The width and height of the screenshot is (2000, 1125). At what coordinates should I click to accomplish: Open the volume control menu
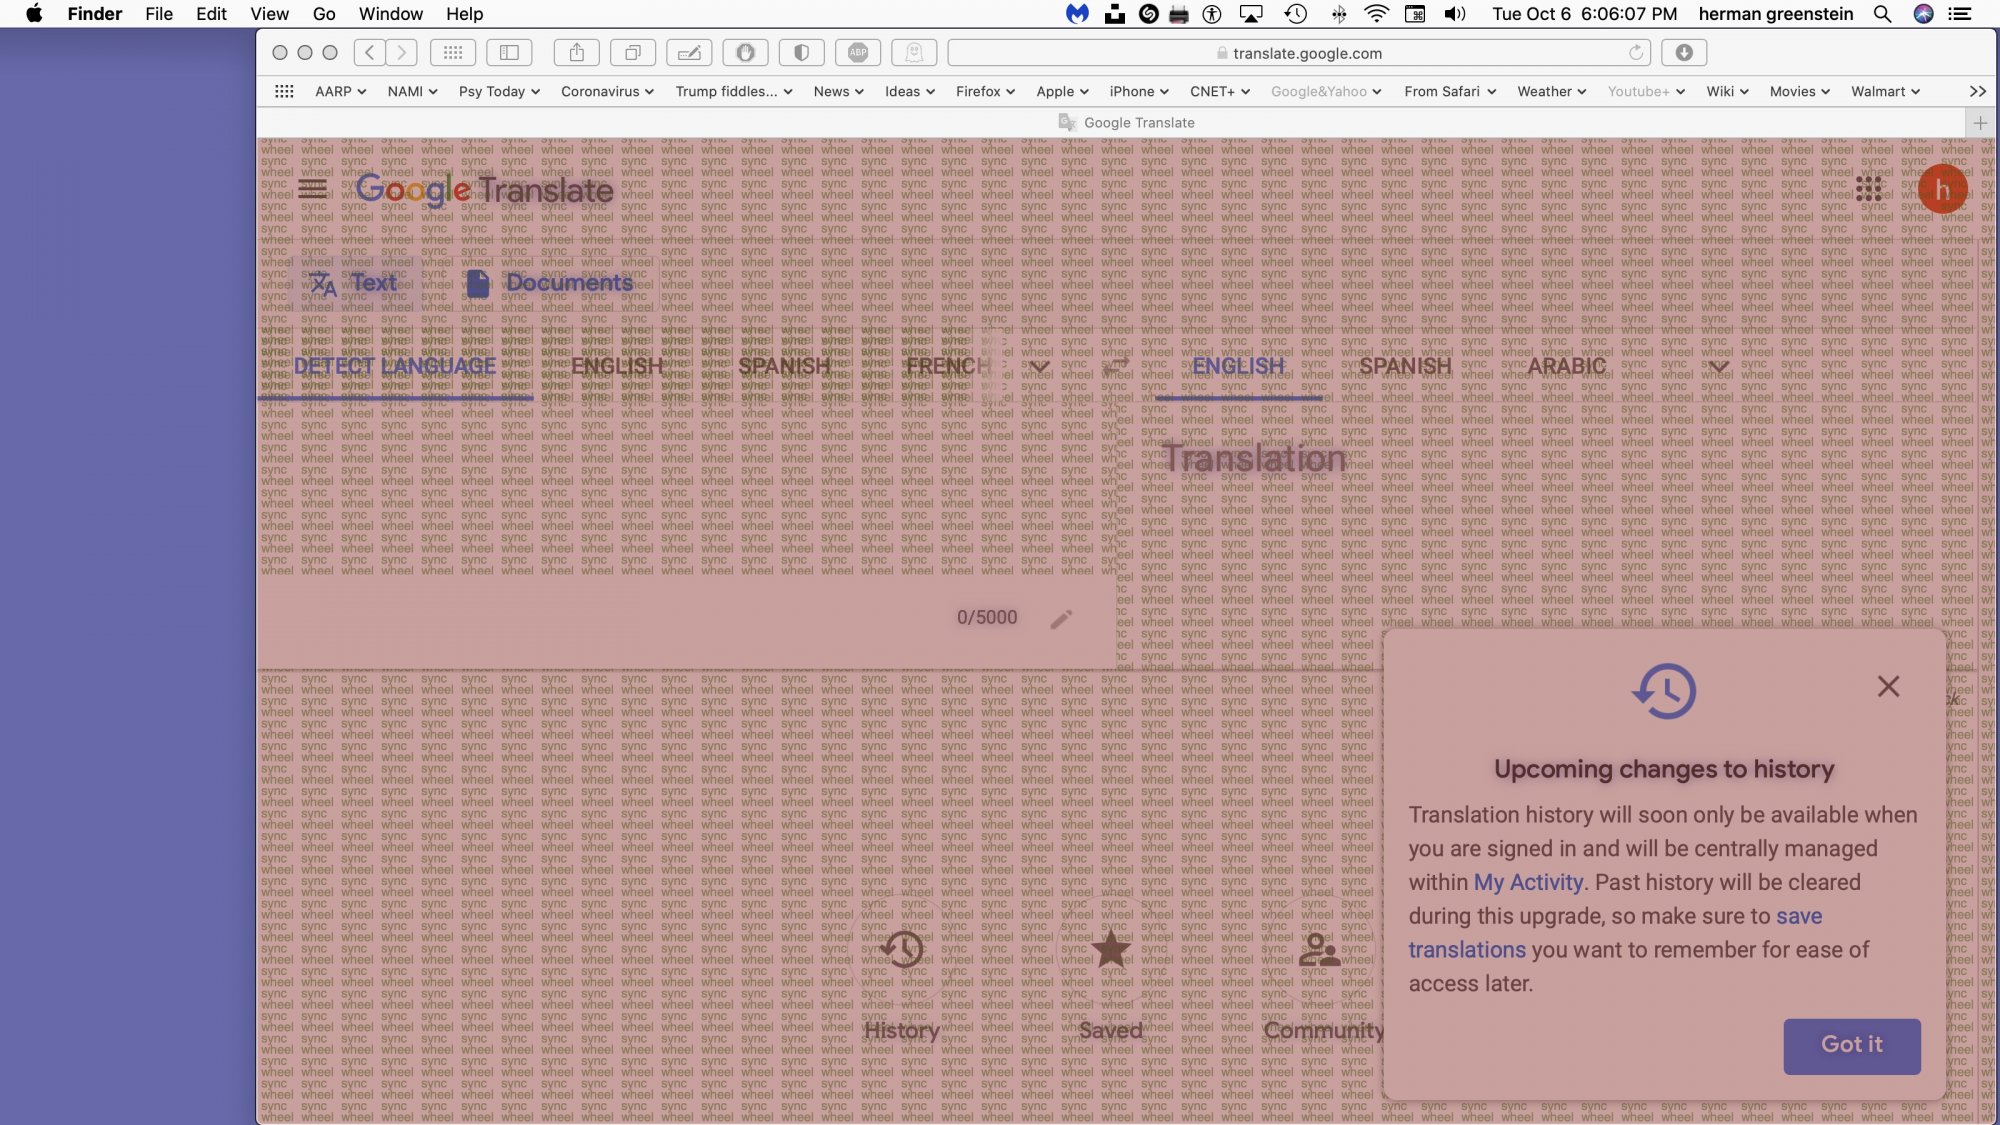pos(1455,14)
